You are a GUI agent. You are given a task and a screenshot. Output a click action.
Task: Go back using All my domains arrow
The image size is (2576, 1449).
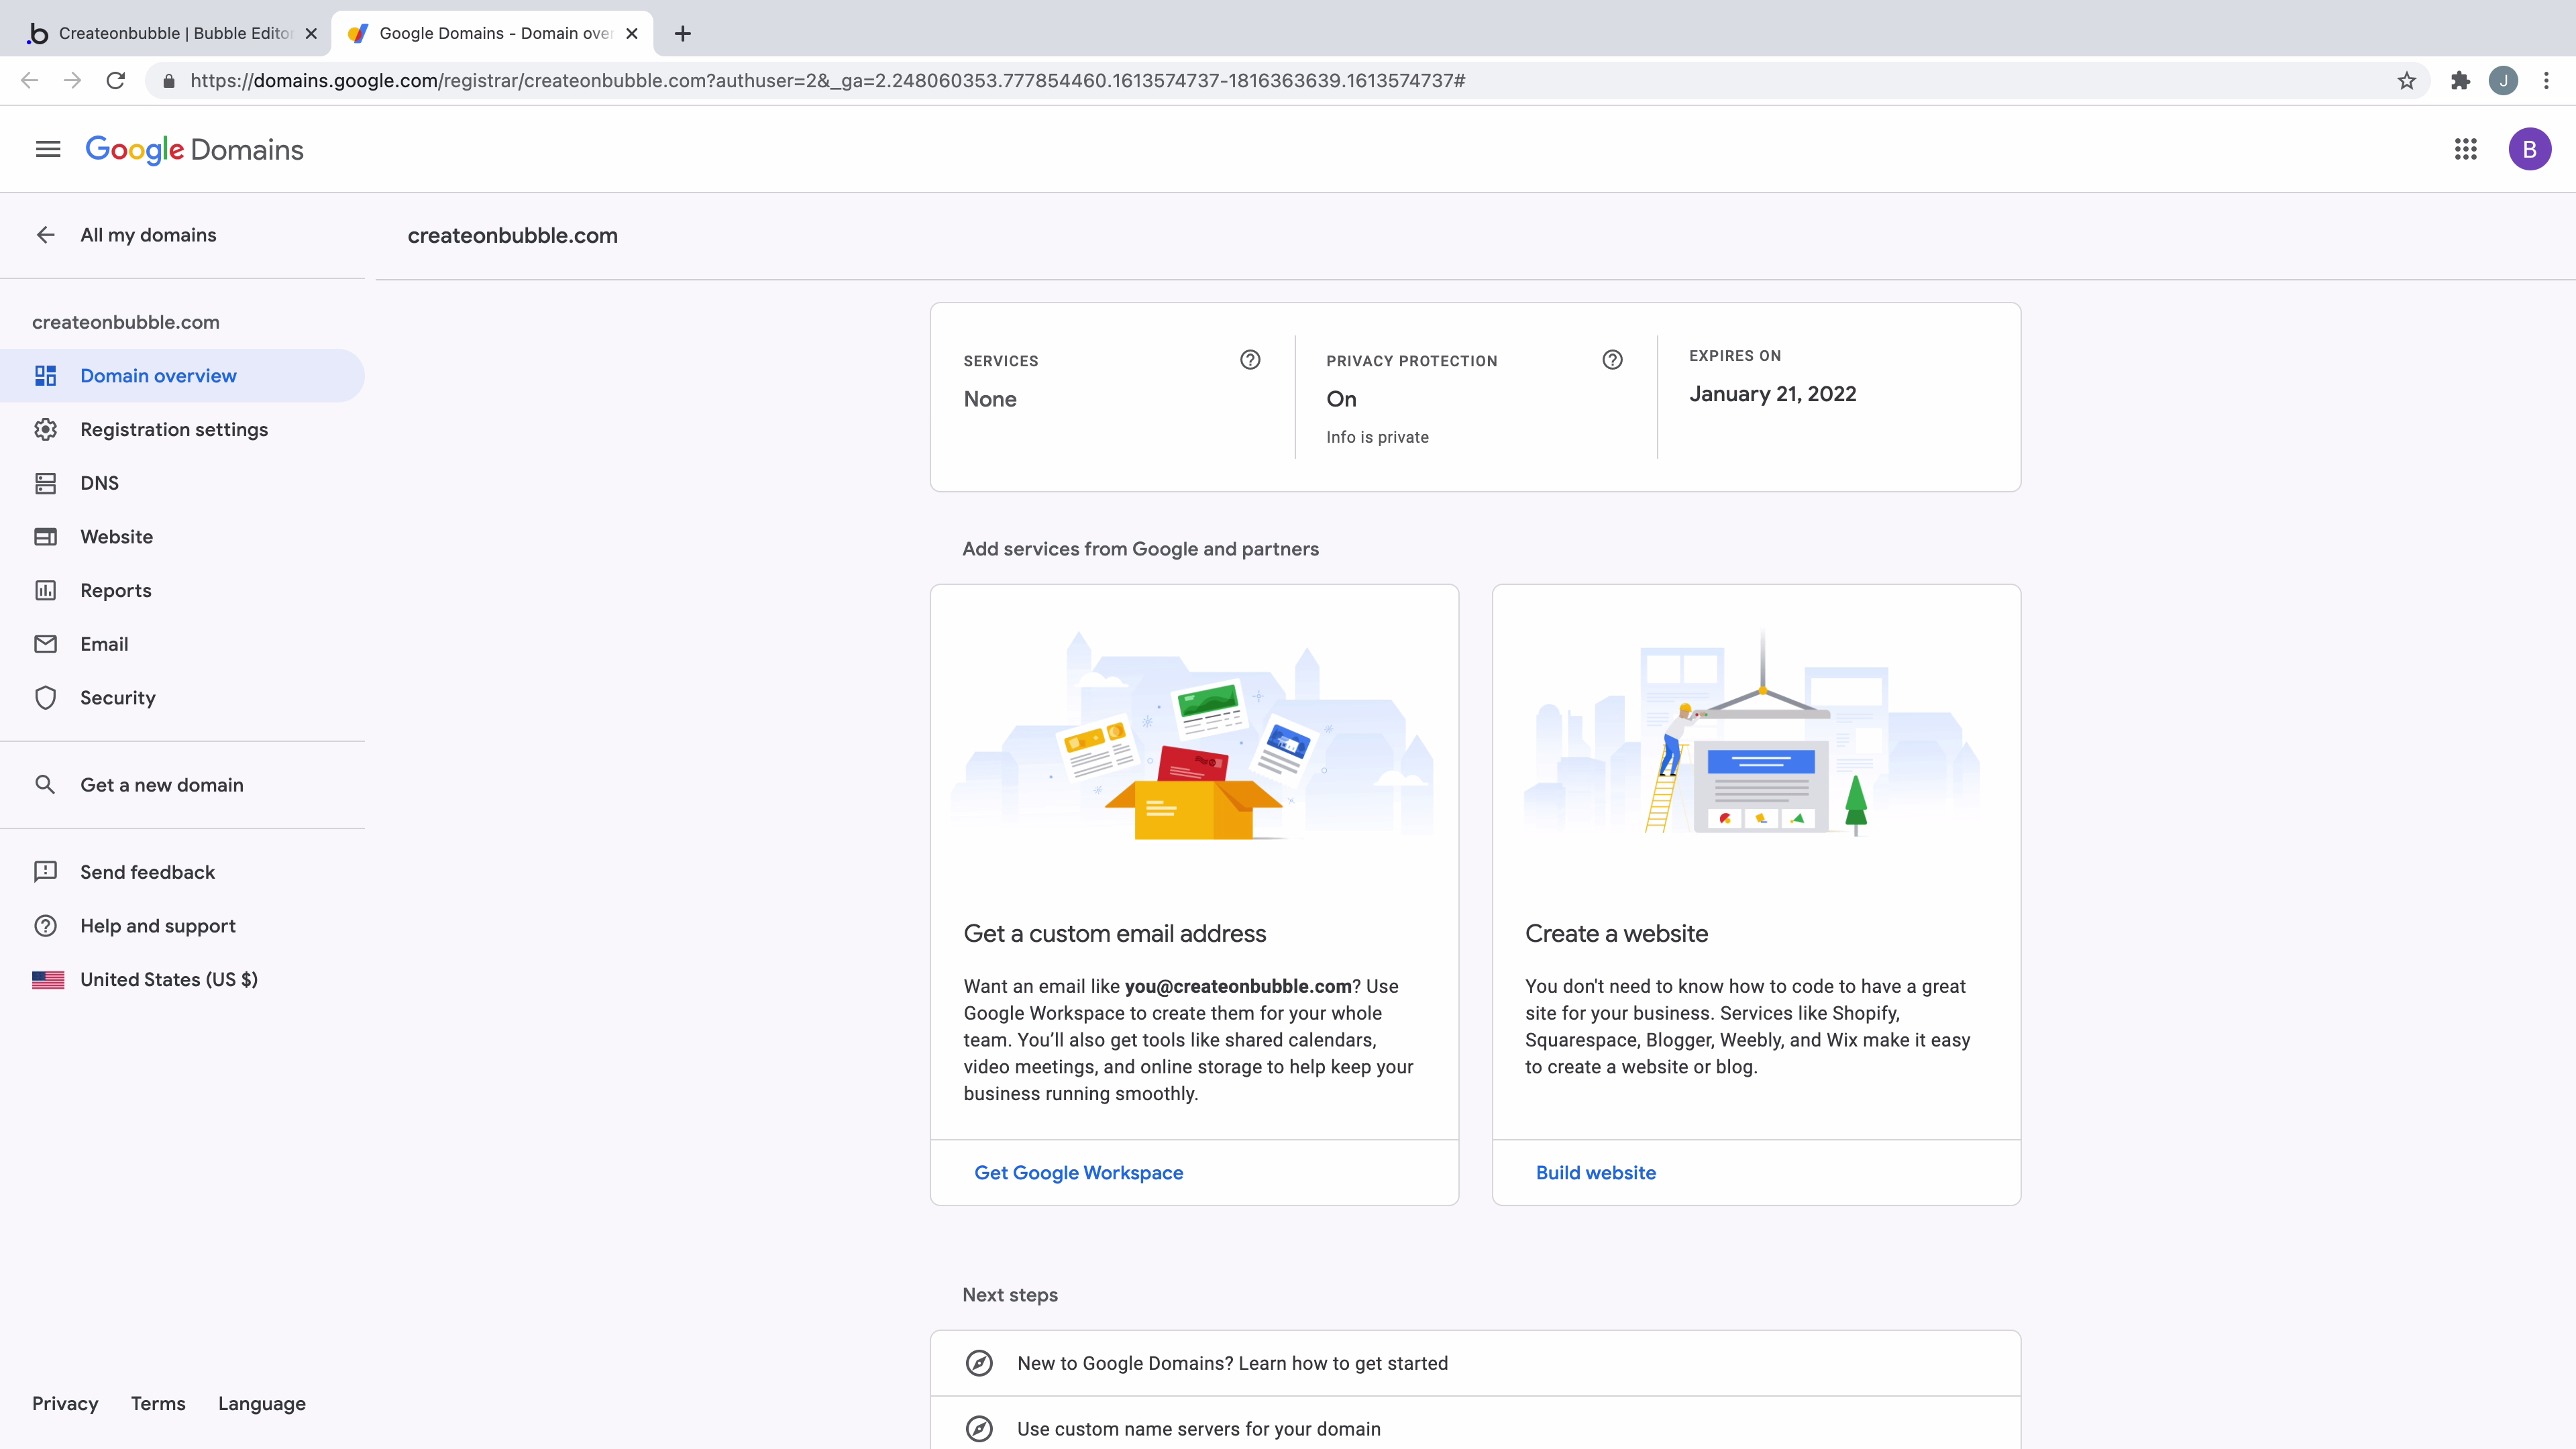pyautogui.click(x=46, y=234)
